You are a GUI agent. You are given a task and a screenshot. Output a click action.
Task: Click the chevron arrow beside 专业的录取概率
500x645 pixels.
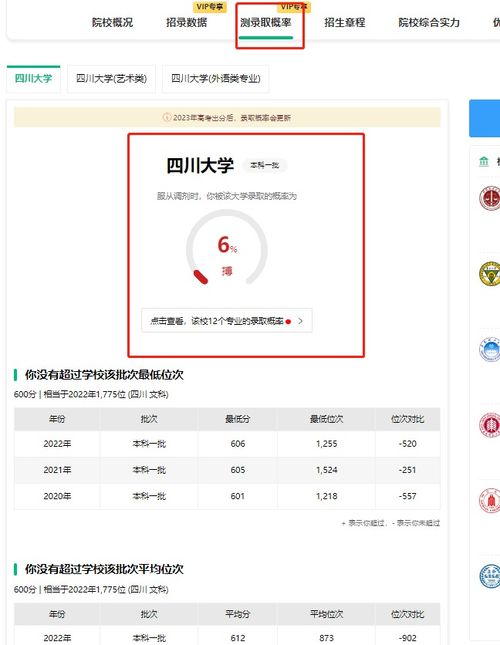301,321
